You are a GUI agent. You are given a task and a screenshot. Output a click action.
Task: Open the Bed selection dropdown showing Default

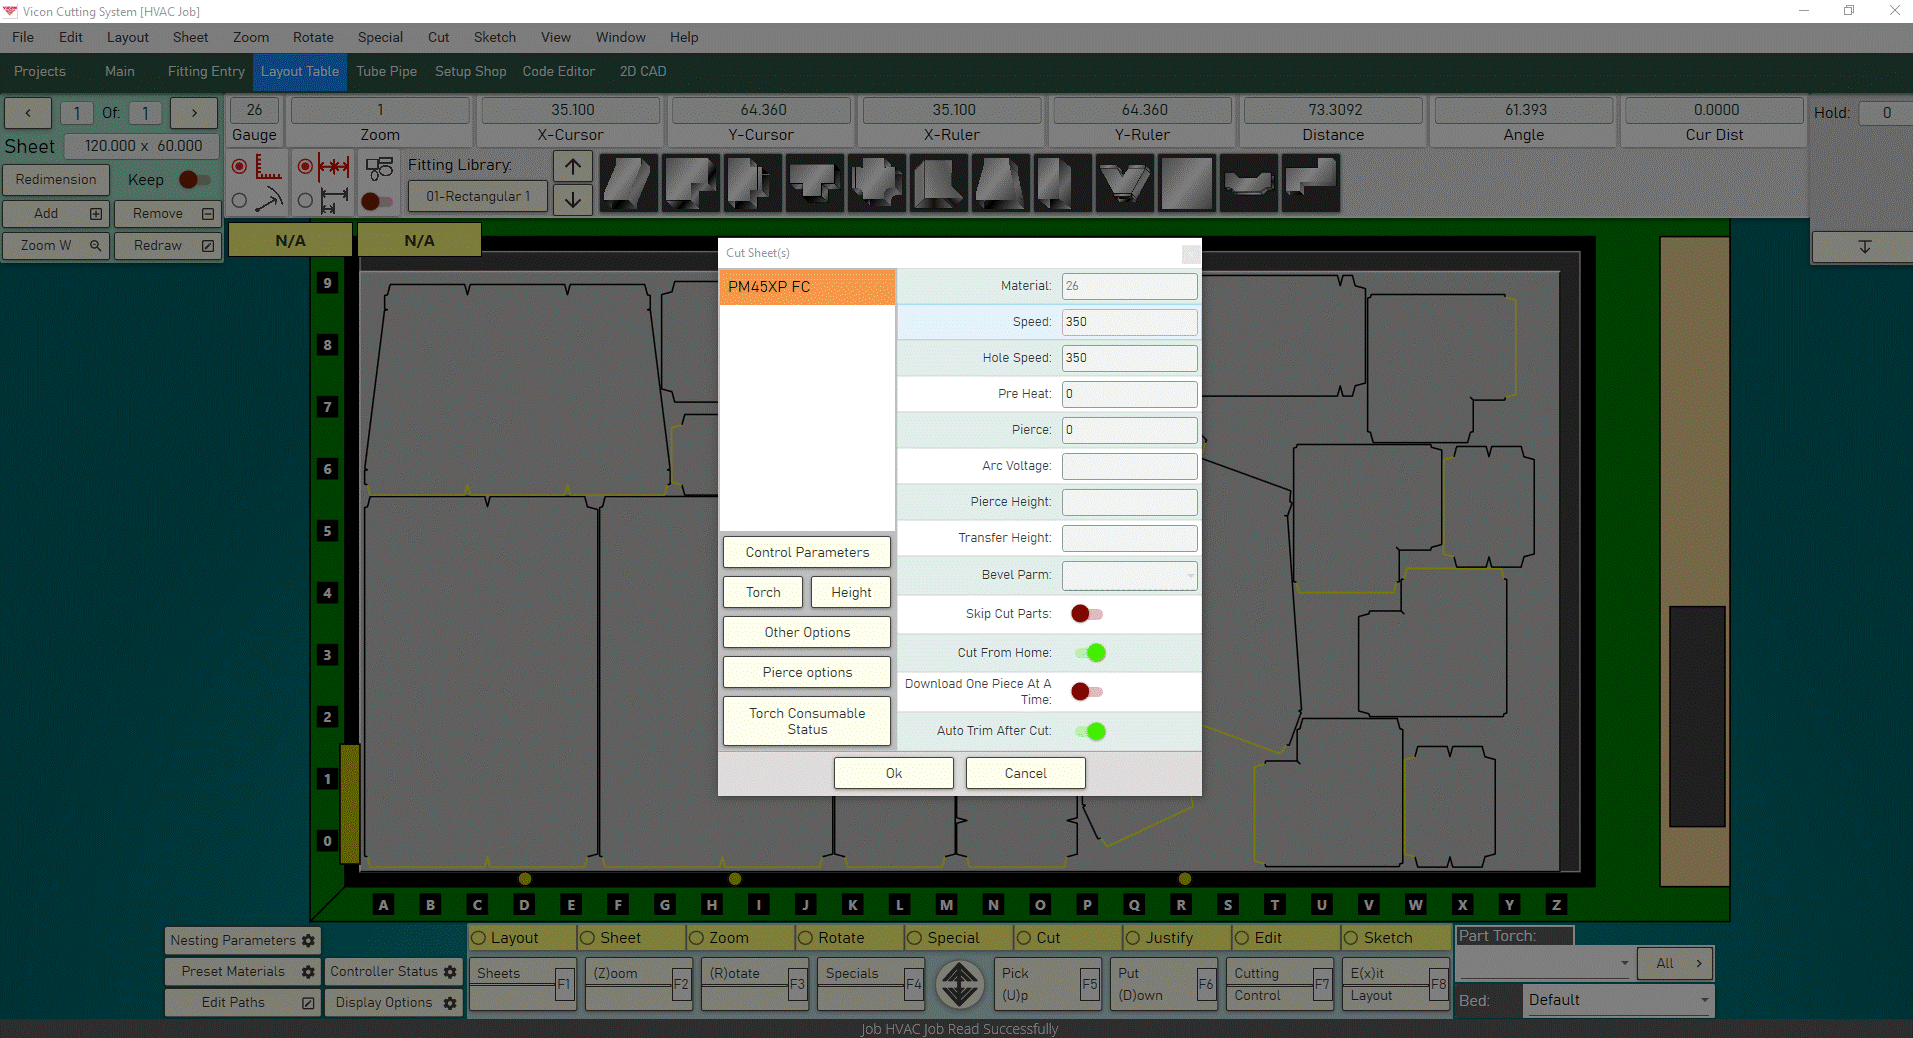(1615, 1000)
